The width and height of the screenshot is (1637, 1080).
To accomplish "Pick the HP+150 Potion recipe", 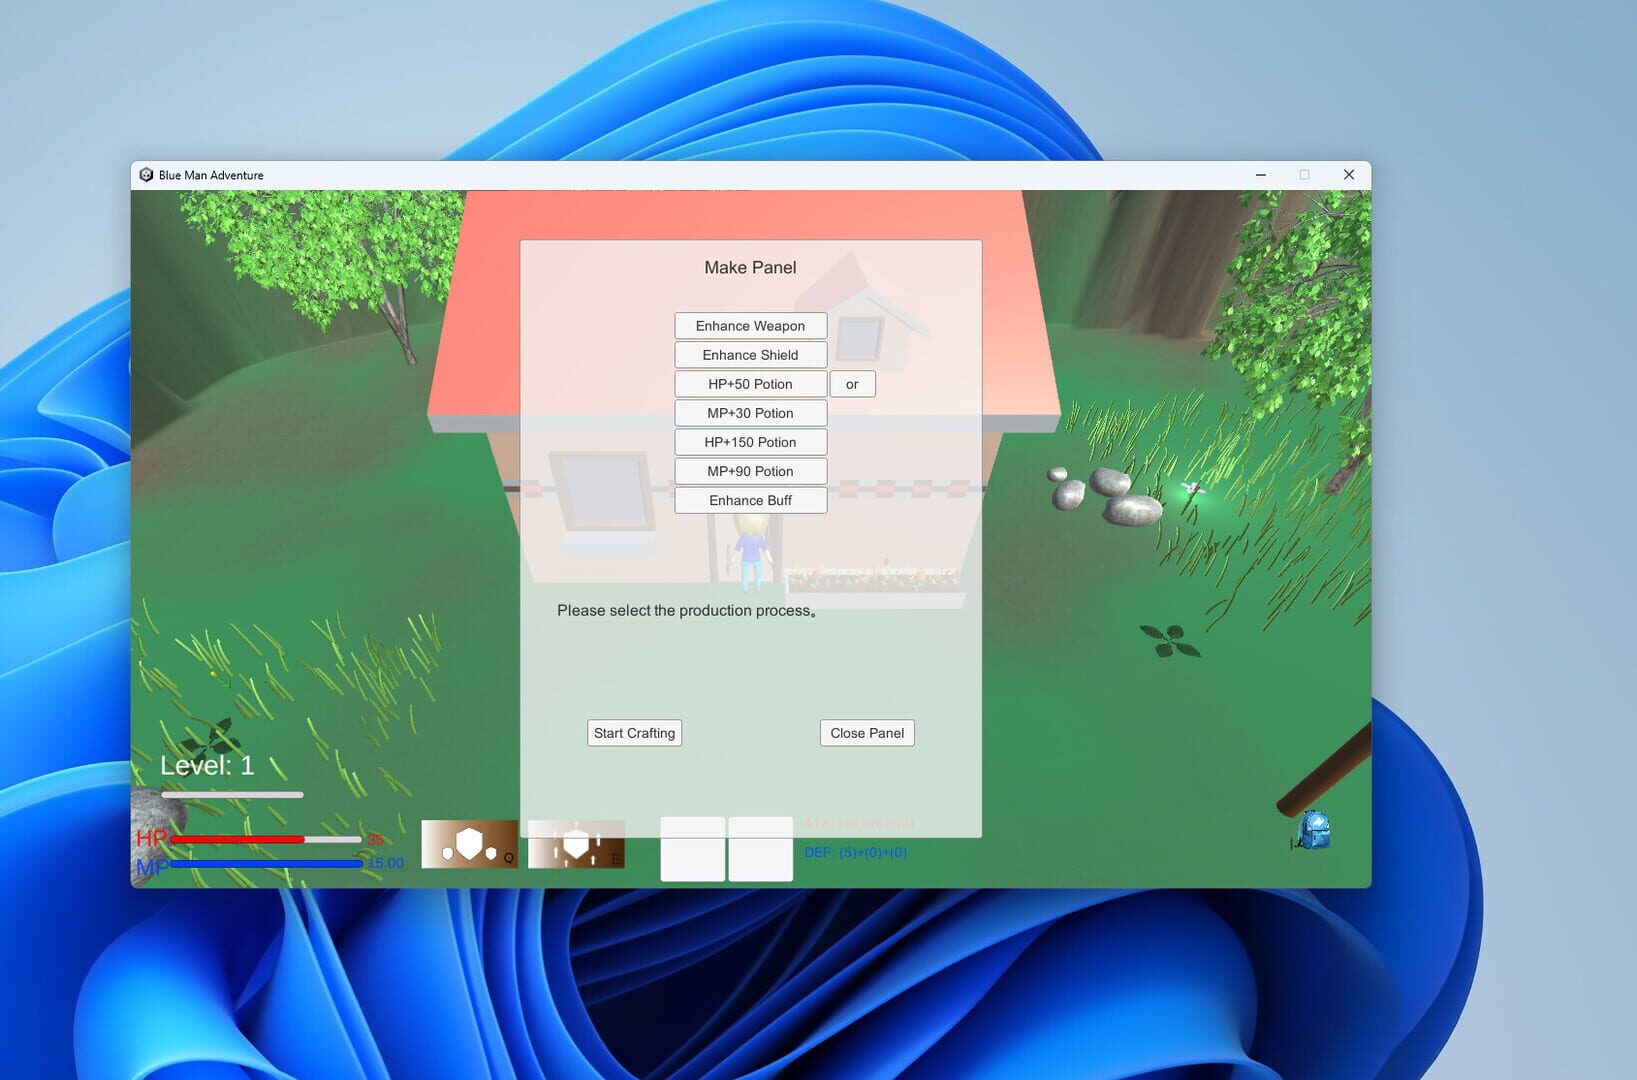I will pyautogui.click(x=750, y=442).
